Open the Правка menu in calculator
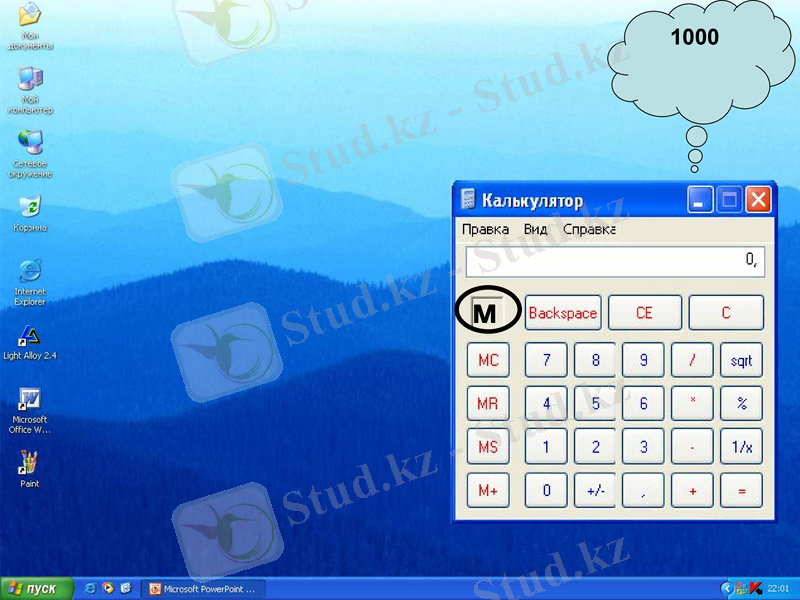Viewport: 800px width, 600px height. click(485, 229)
